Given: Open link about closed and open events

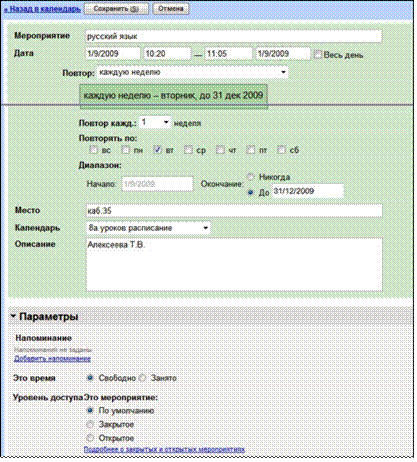Looking at the screenshot, I should point(164,449).
